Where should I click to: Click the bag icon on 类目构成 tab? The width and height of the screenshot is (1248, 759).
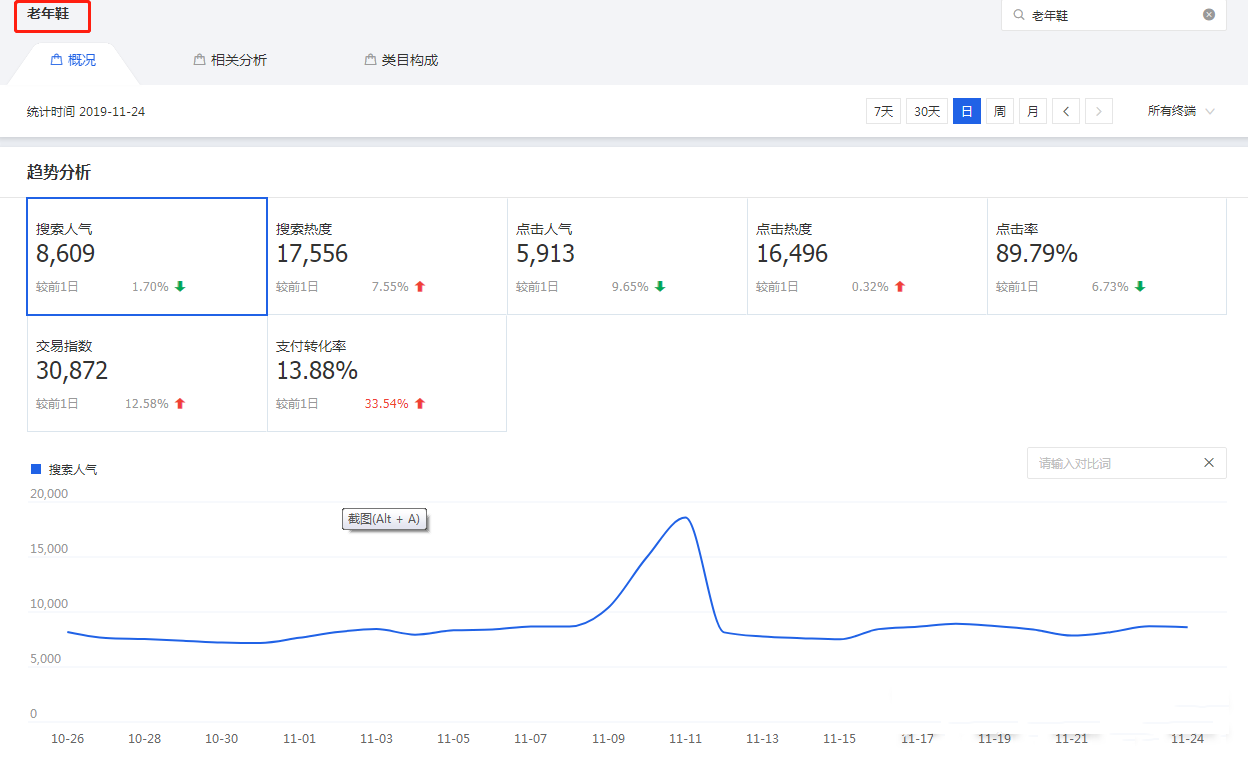coord(371,60)
